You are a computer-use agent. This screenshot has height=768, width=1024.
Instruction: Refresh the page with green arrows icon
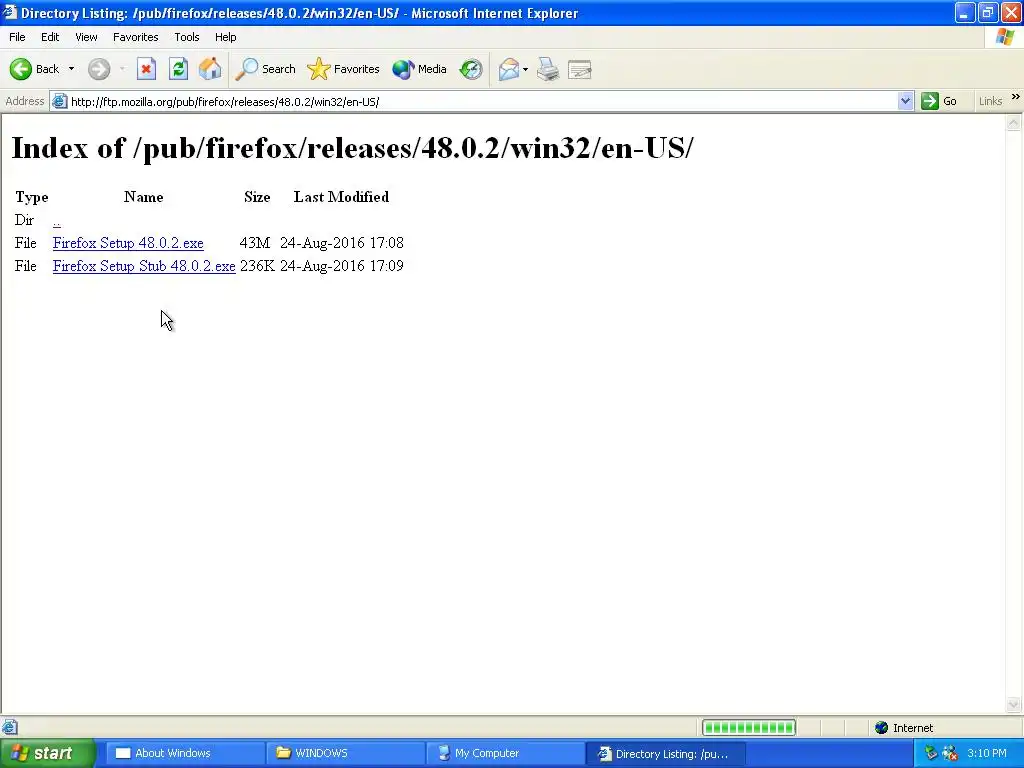[178, 69]
